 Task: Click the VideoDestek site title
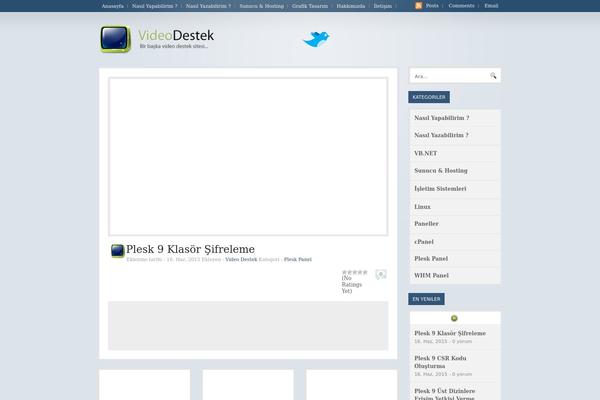pos(176,35)
